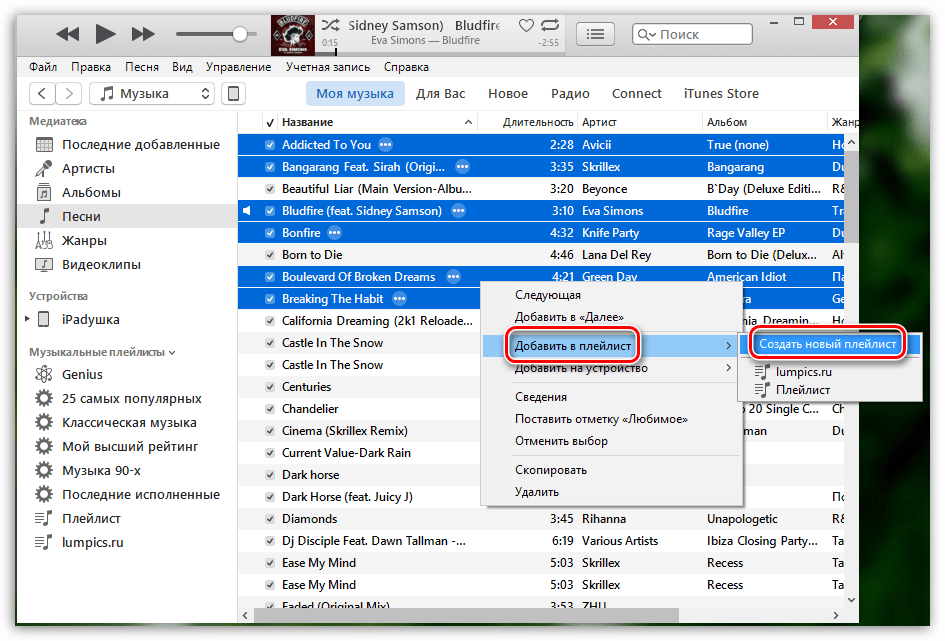
Task: Switch to the iTunes Store tab
Action: click(720, 94)
